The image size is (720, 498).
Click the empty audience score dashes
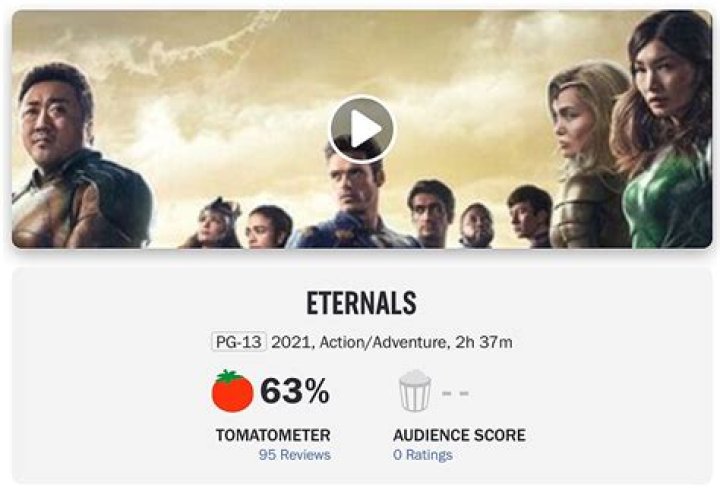455,392
